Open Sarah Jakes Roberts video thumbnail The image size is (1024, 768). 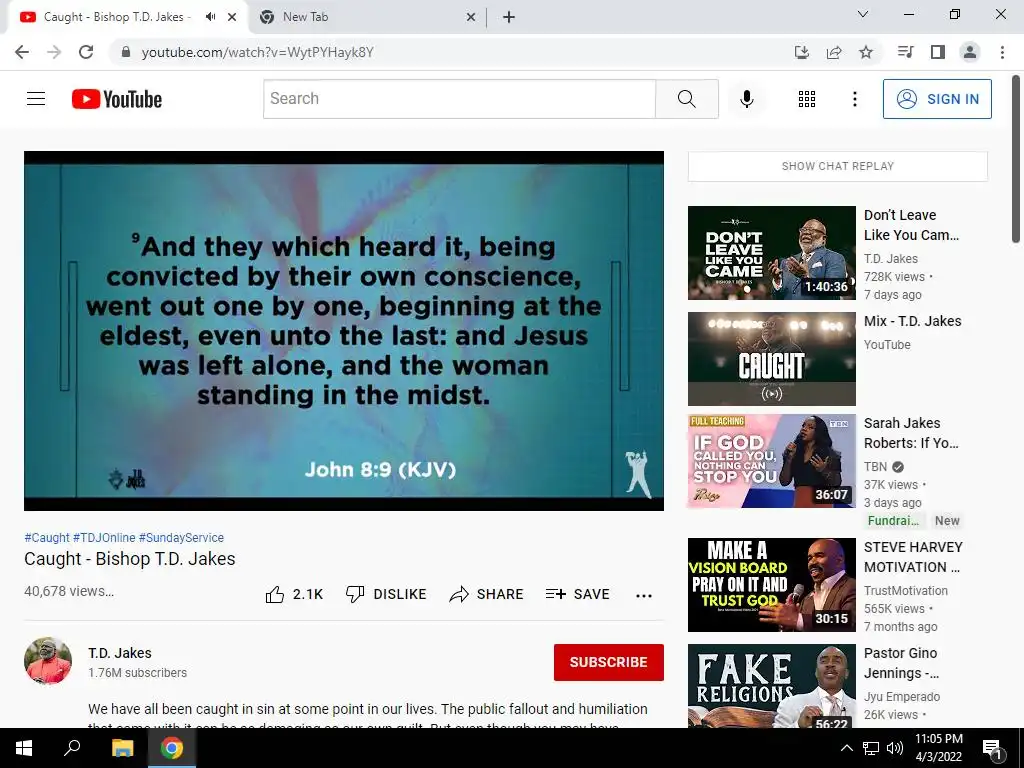pos(771,460)
